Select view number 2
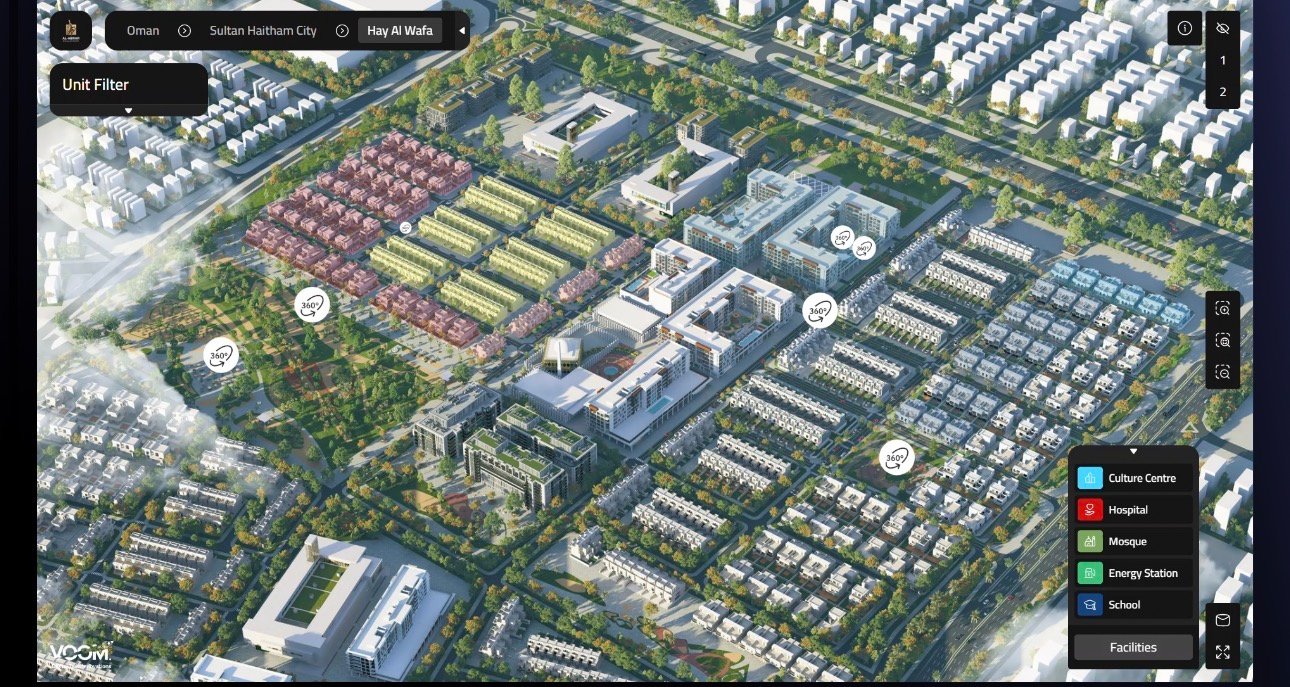This screenshot has width=1290, height=687. tap(1222, 92)
